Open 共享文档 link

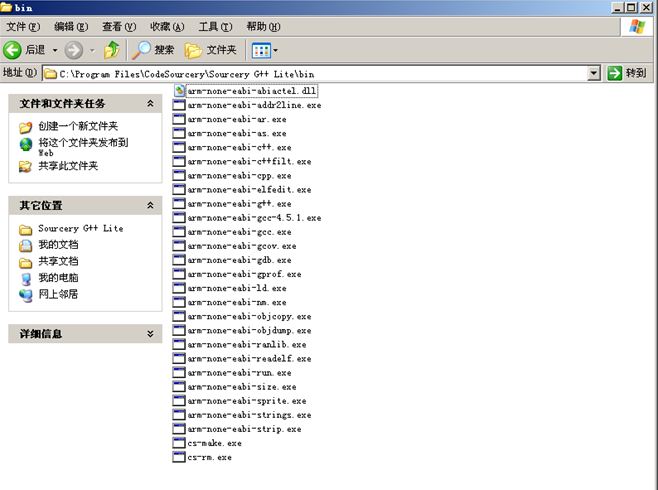click(x=58, y=261)
